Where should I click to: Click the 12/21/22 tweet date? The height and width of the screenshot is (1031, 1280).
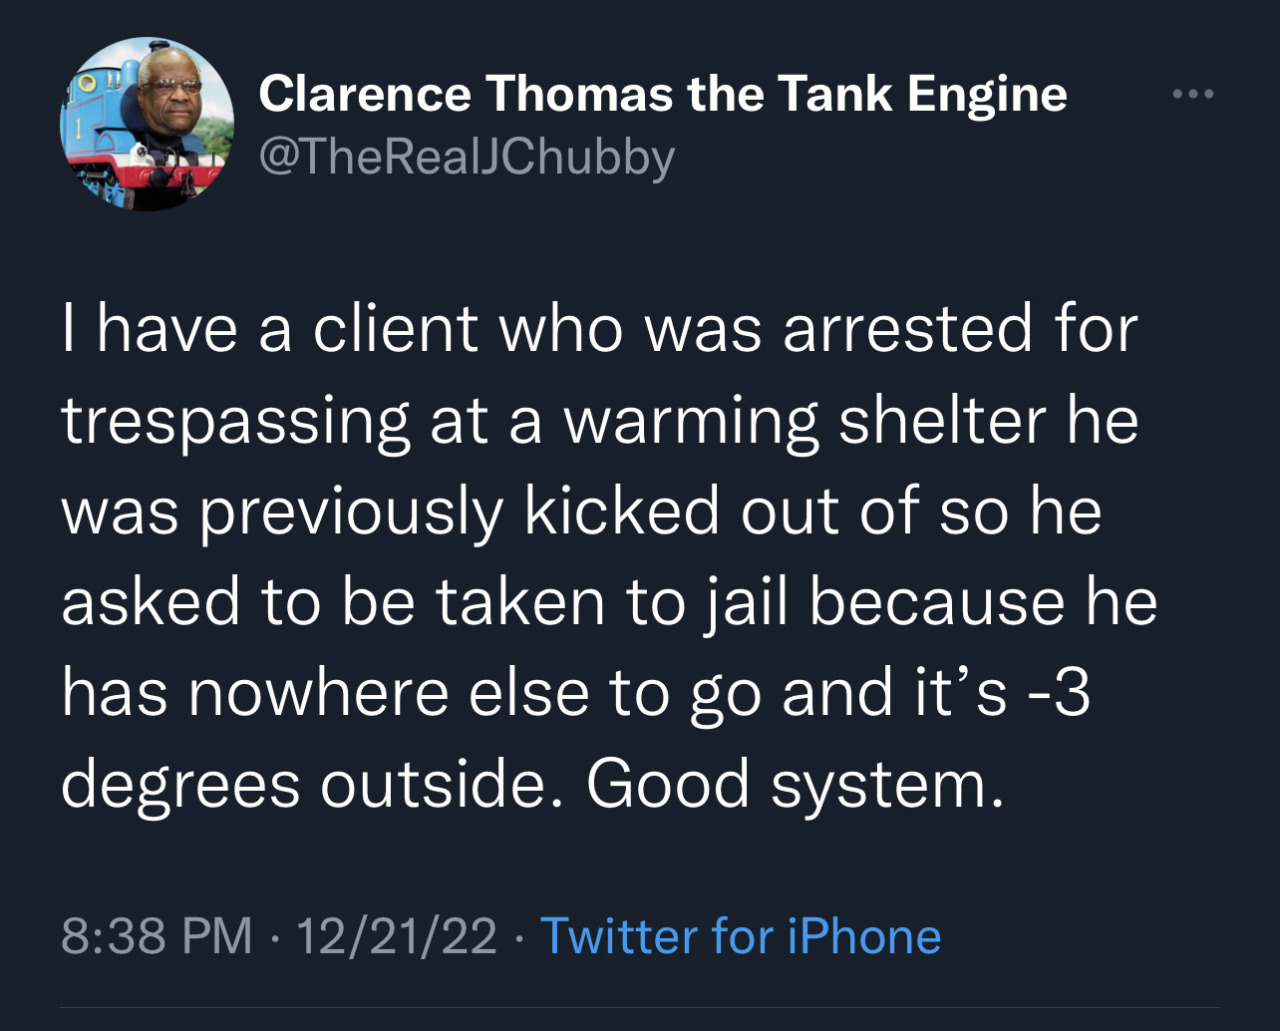396,937
